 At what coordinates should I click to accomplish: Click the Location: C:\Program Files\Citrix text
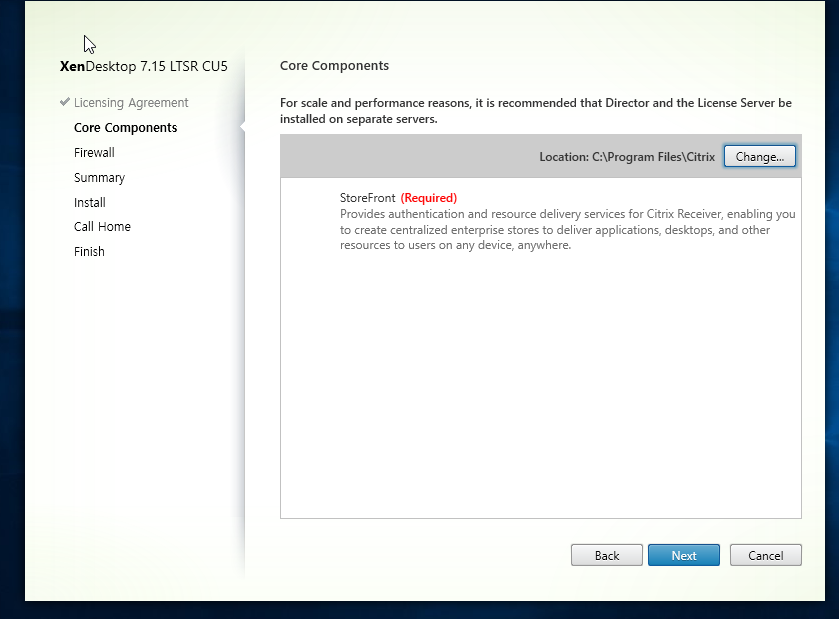point(627,157)
